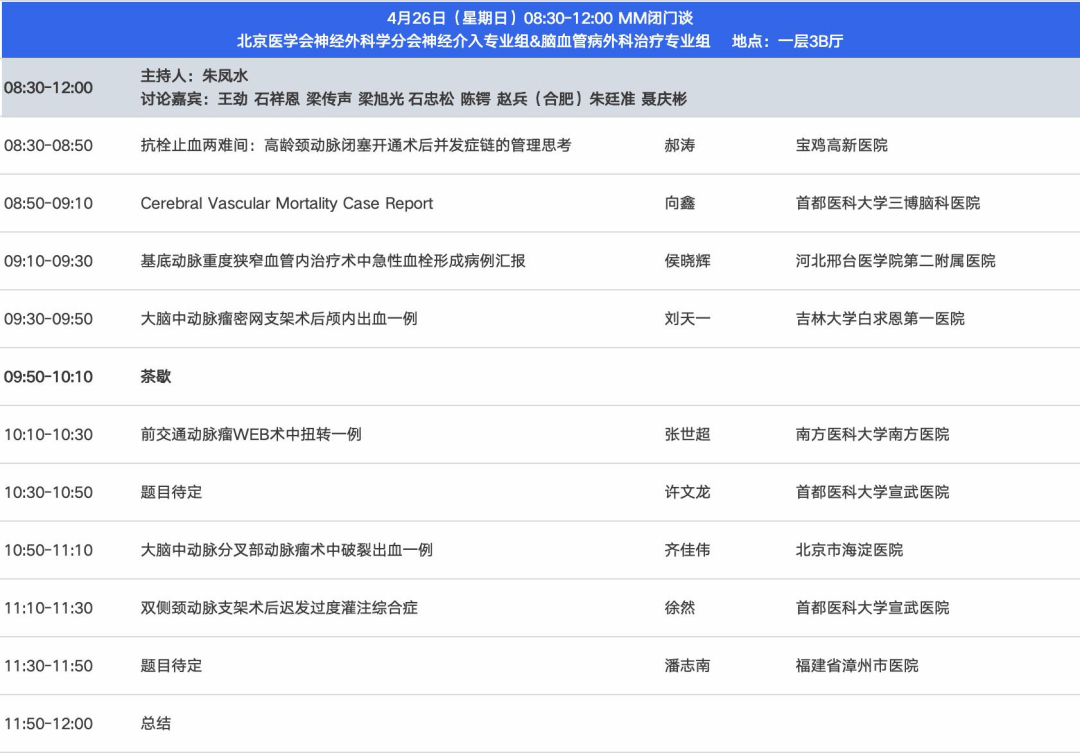This screenshot has width=1080, height=753.
Task: Click the Cerebral Vascular Mortality Case Report title
Action: pyautogui.click(x=286, y=203)
